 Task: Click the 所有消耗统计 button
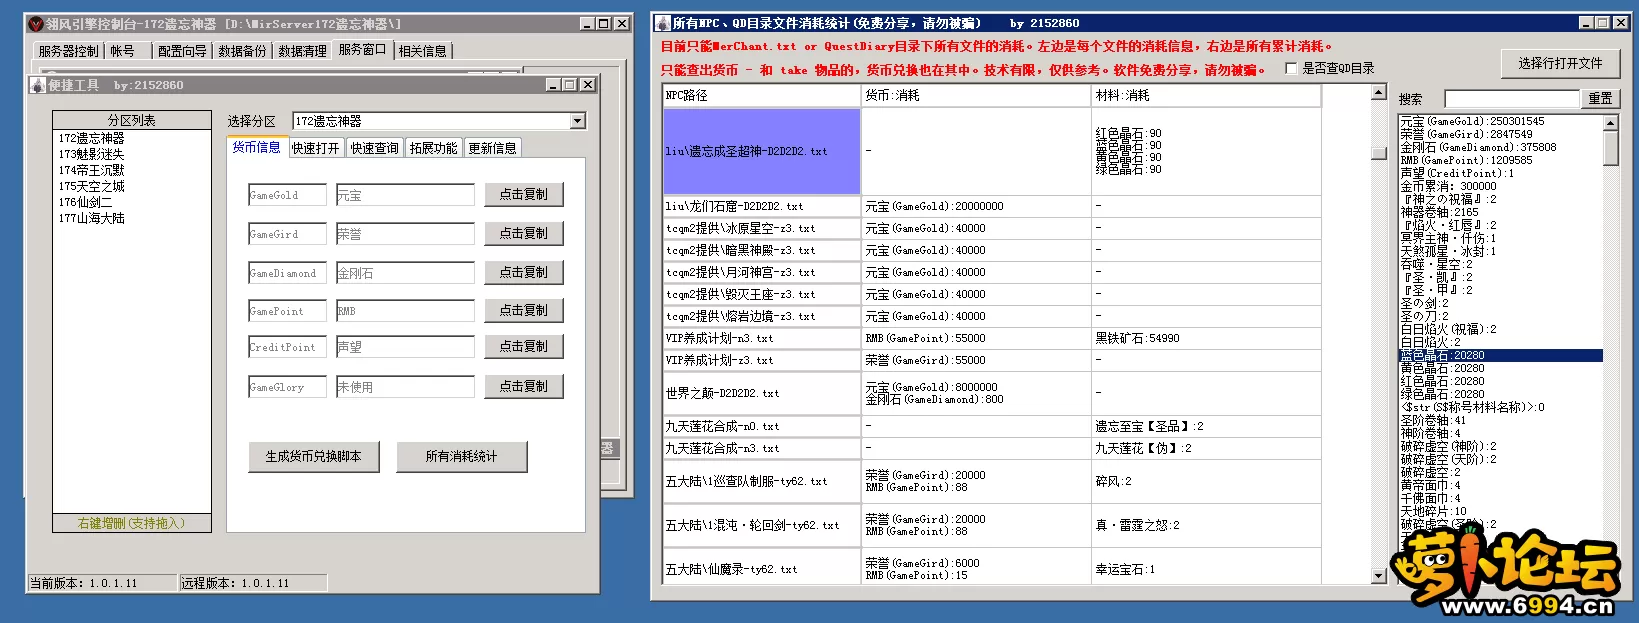pyautogui.click(x=461, y=456)
